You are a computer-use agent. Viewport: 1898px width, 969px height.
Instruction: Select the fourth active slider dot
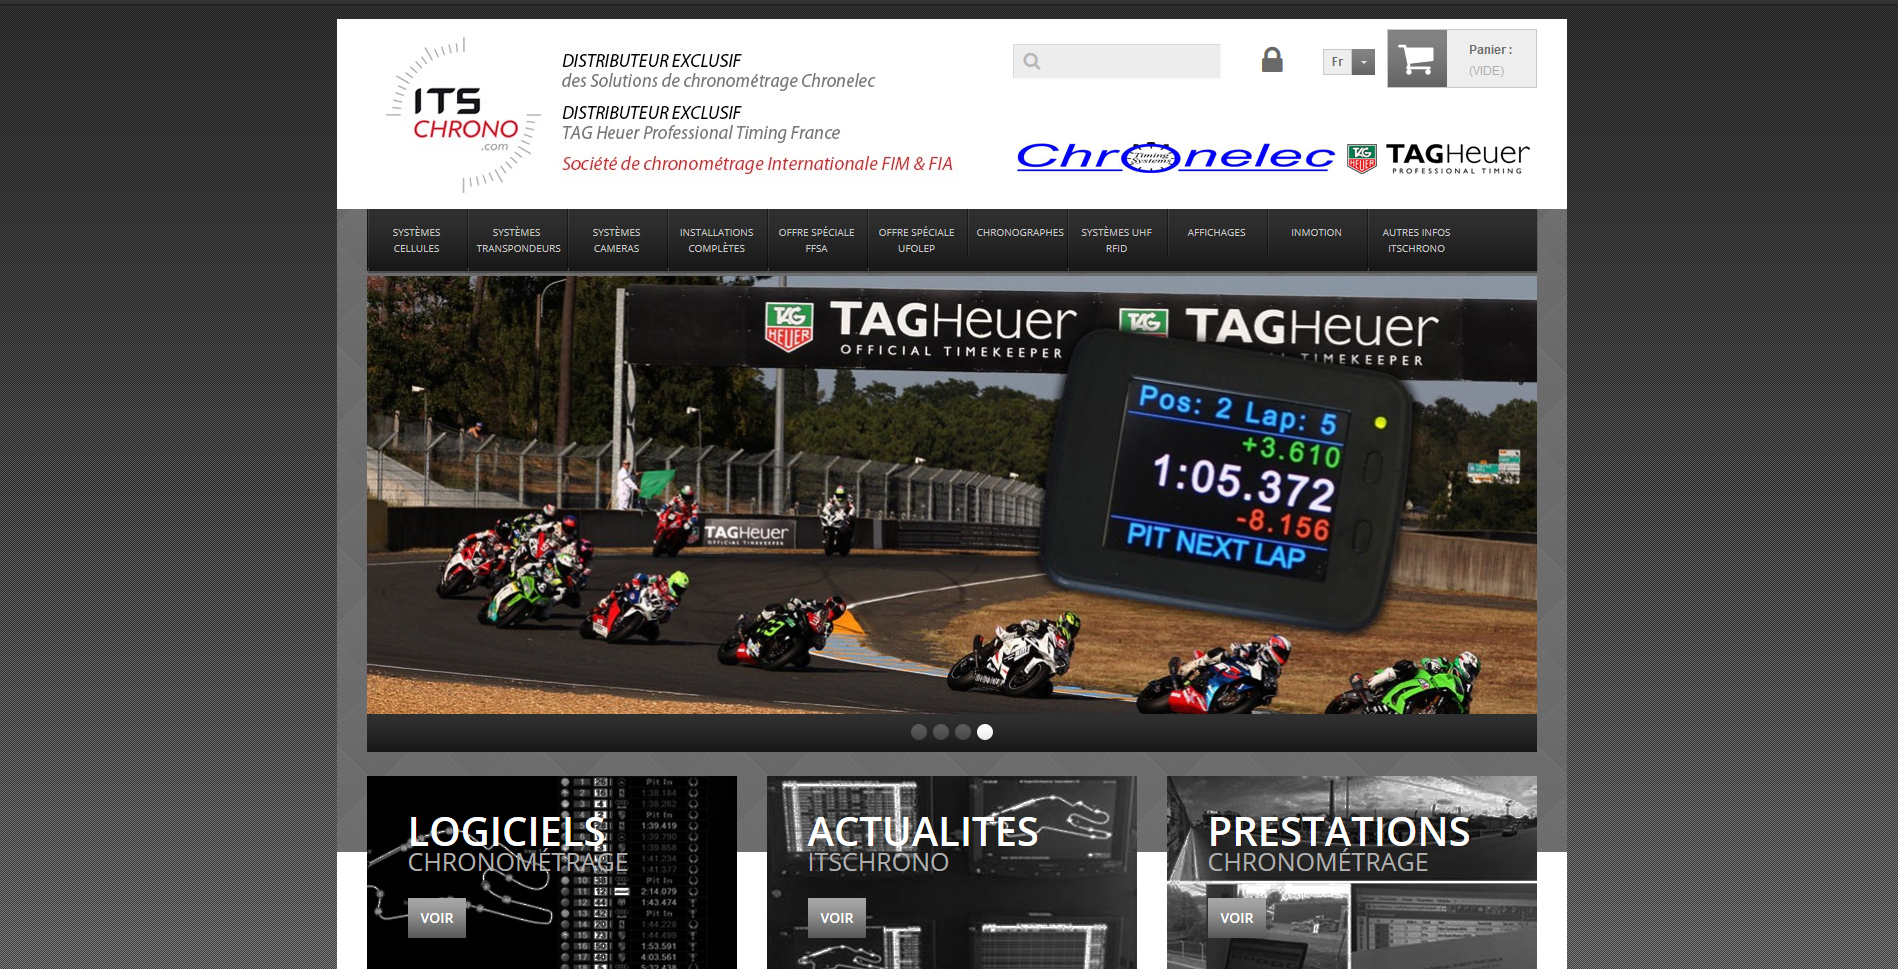tap(985, 732)
